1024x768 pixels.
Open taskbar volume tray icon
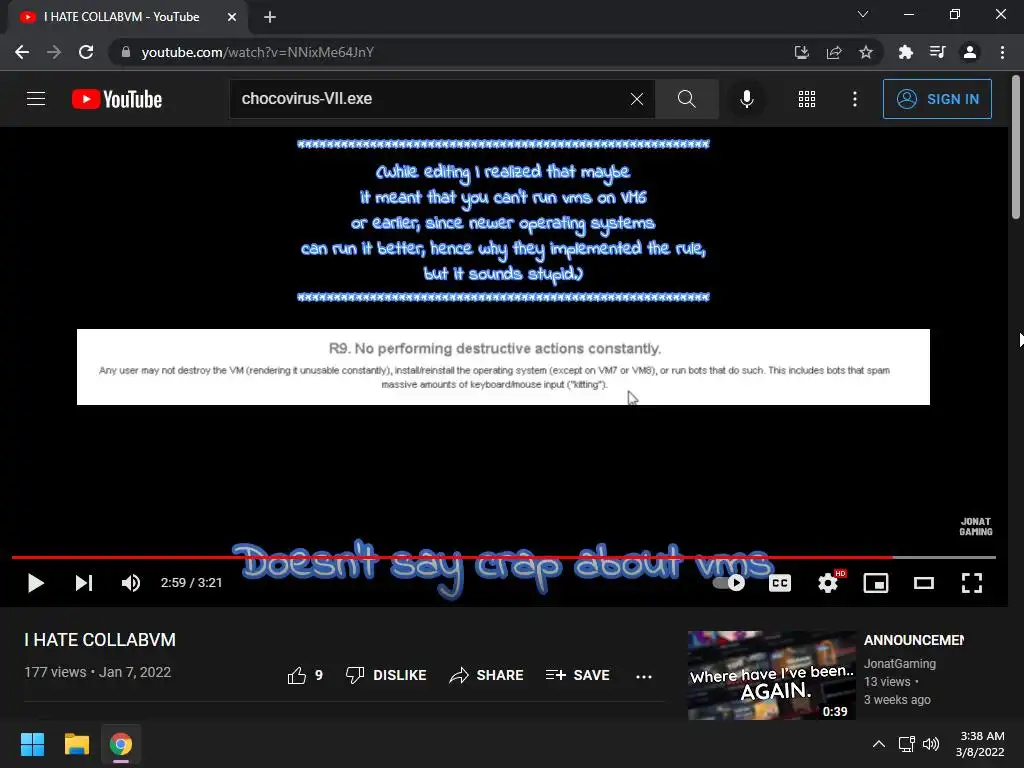click(931, 744)
